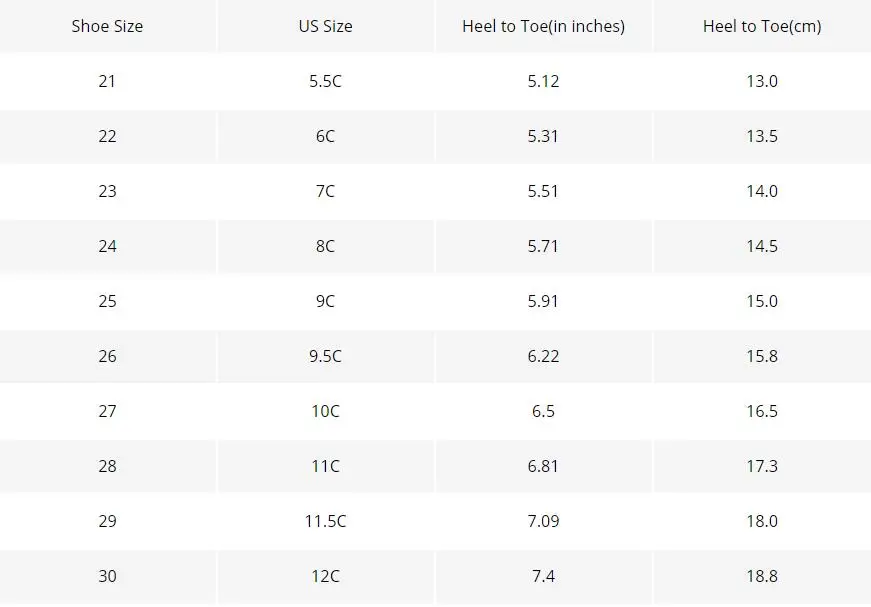Click the 6.22 inches value
Image resolution: width=871 pixels, height=607 pixels.
pyautogui.click(x=543, y=356)
